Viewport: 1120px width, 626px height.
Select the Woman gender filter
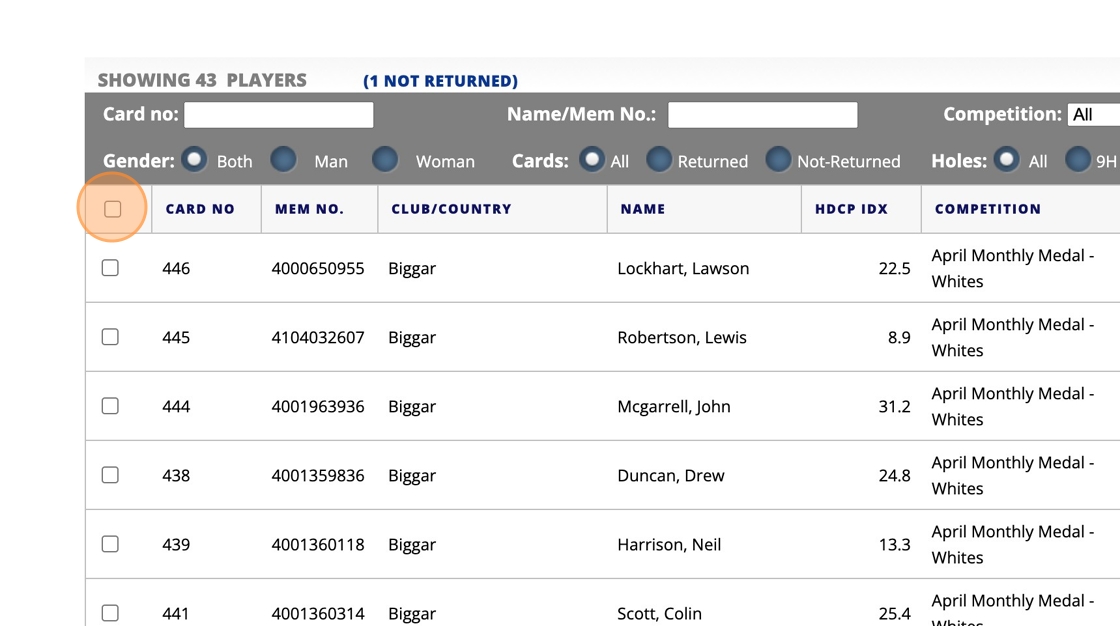pos(385,160)
